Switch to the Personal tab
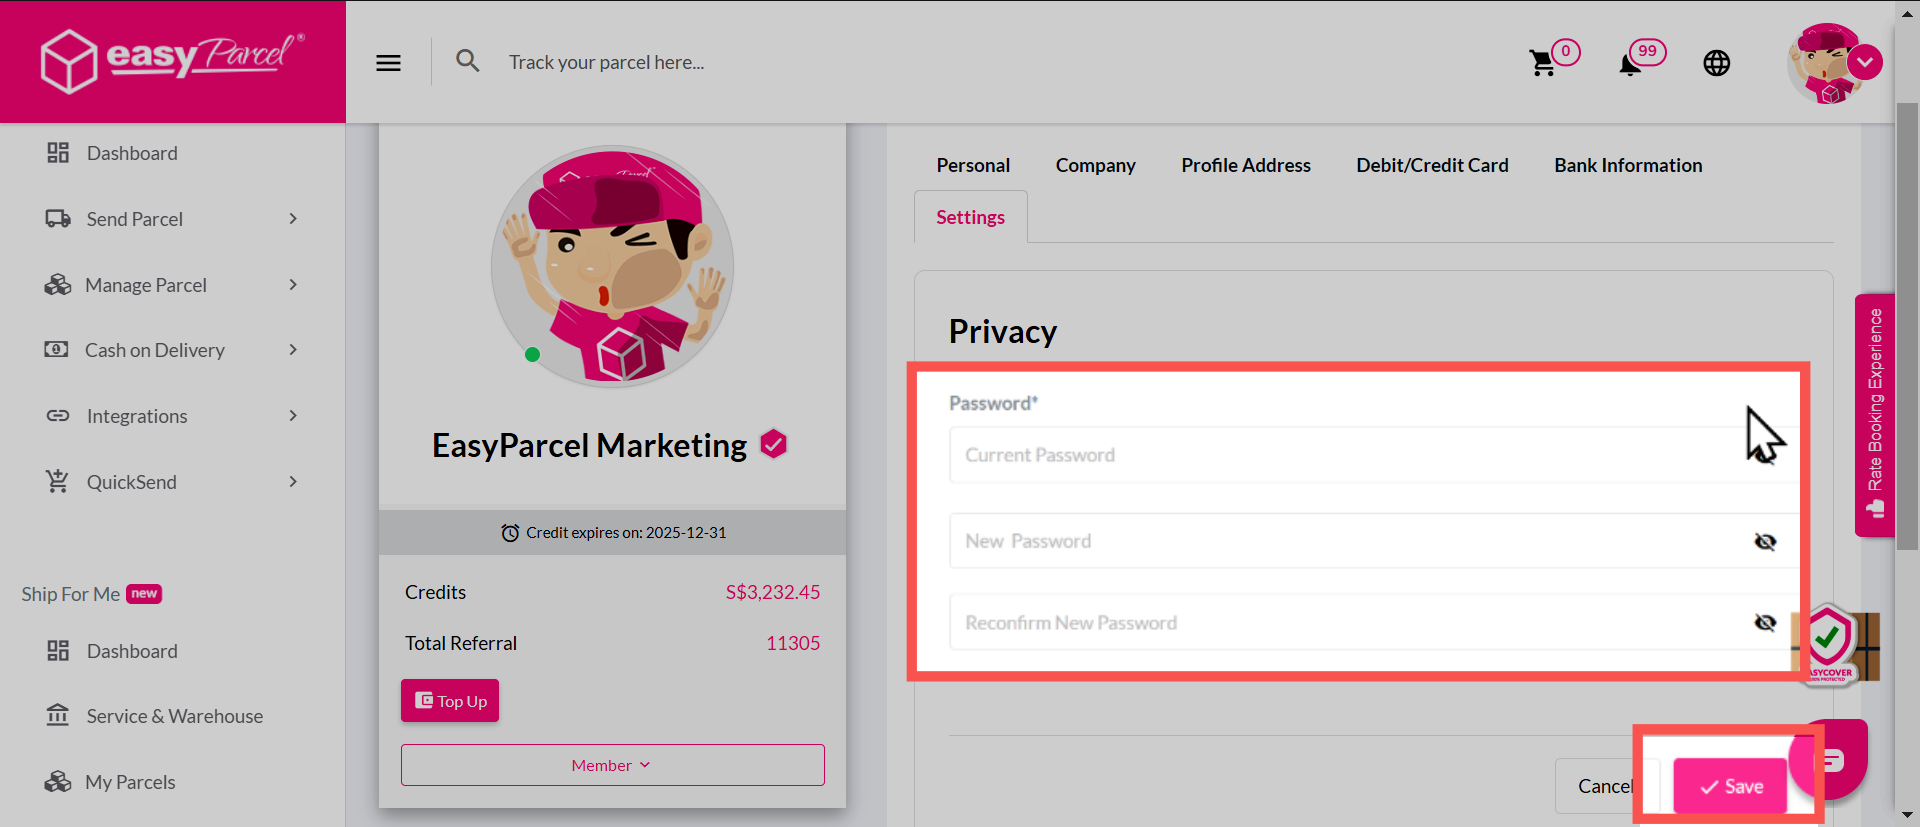This screenshot has height=827, width=1920. click(x=973, y=165)
